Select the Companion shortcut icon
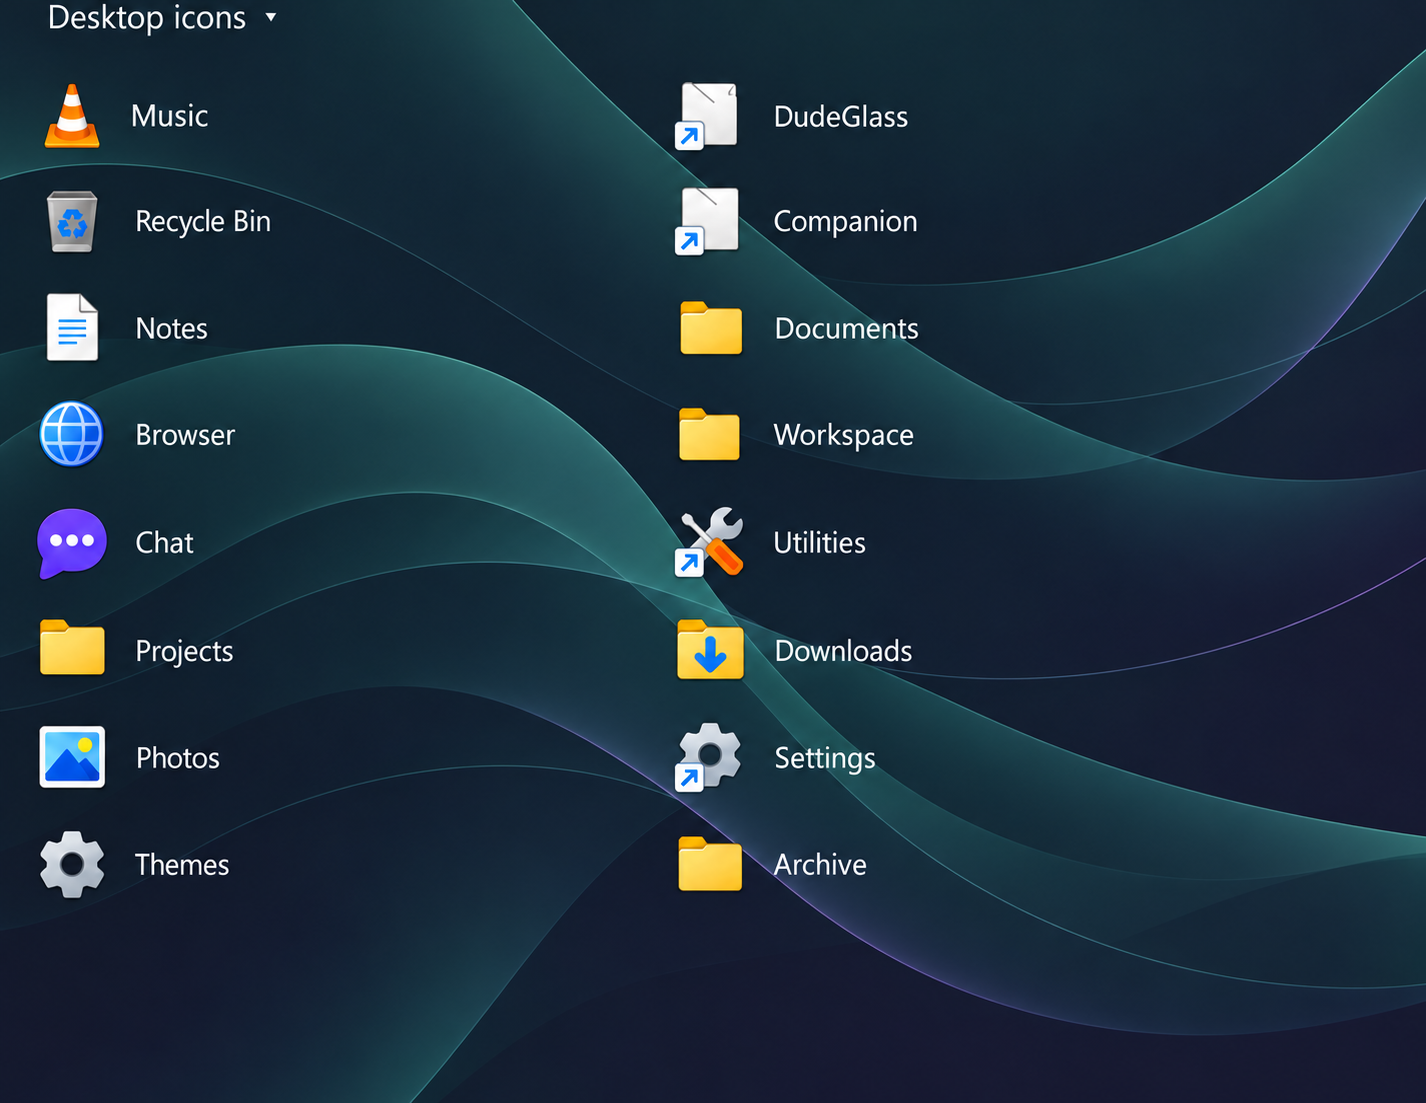This screenshot has height=1103, width=1426. (708, 221)
